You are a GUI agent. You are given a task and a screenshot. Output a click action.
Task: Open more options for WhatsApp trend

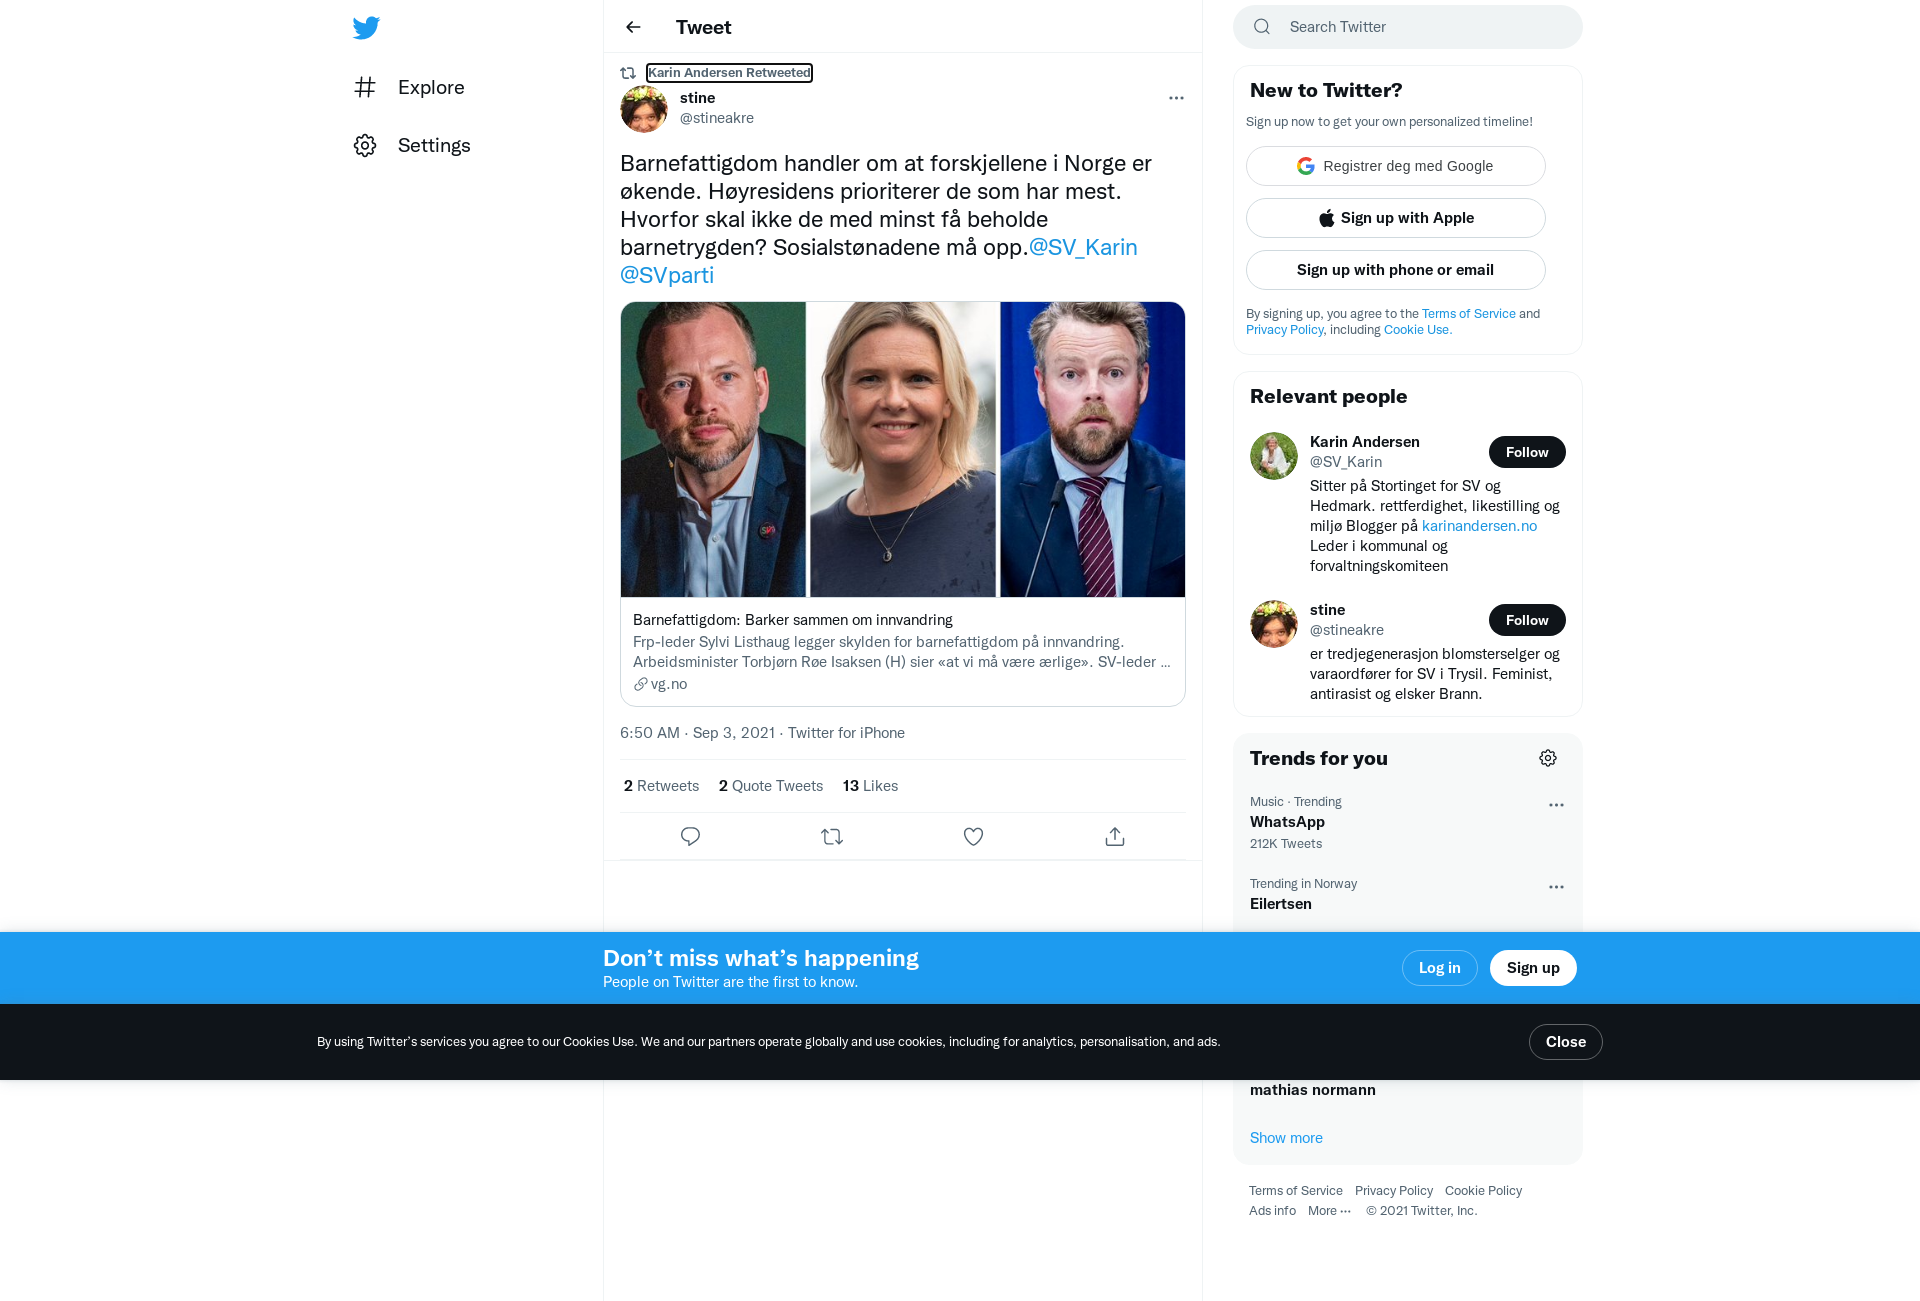tap(1556, 805)
